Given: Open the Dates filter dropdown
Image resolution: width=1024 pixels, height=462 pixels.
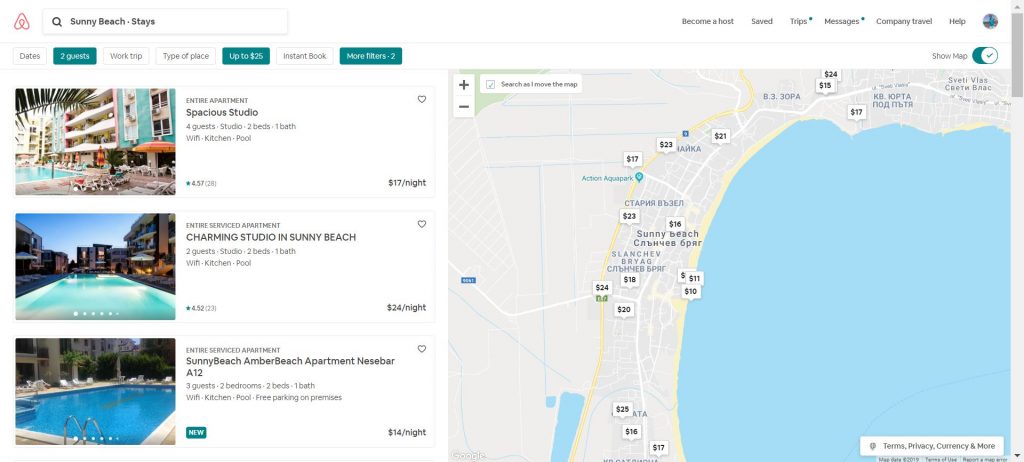Looking at the screenshot, I should pos(30,56).
